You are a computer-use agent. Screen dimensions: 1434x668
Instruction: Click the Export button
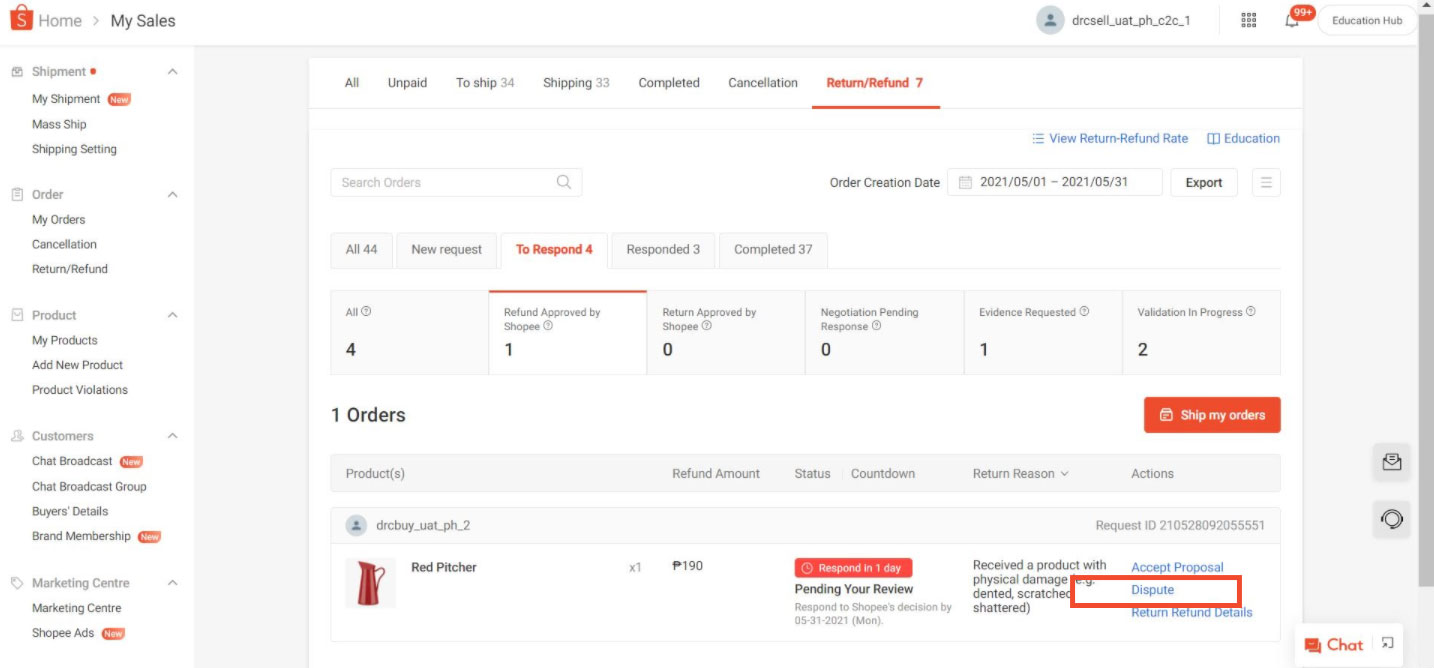pos(1203,182)
